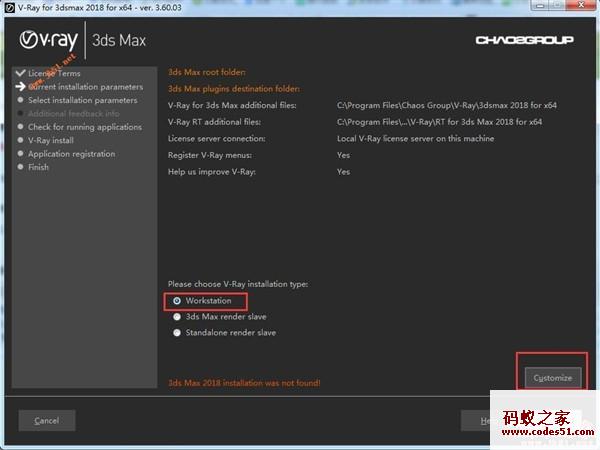Click the V-Ray logo in the header
The image size is (600, 450).
50,41
